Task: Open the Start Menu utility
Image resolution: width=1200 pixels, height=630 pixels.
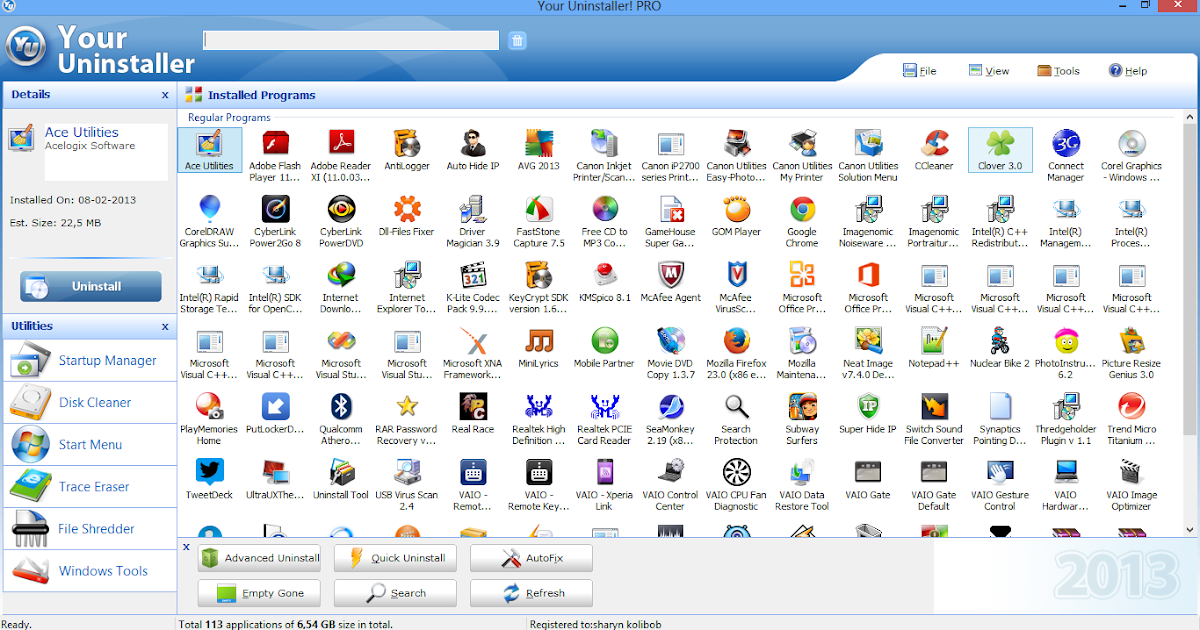Action: point(89,444)
